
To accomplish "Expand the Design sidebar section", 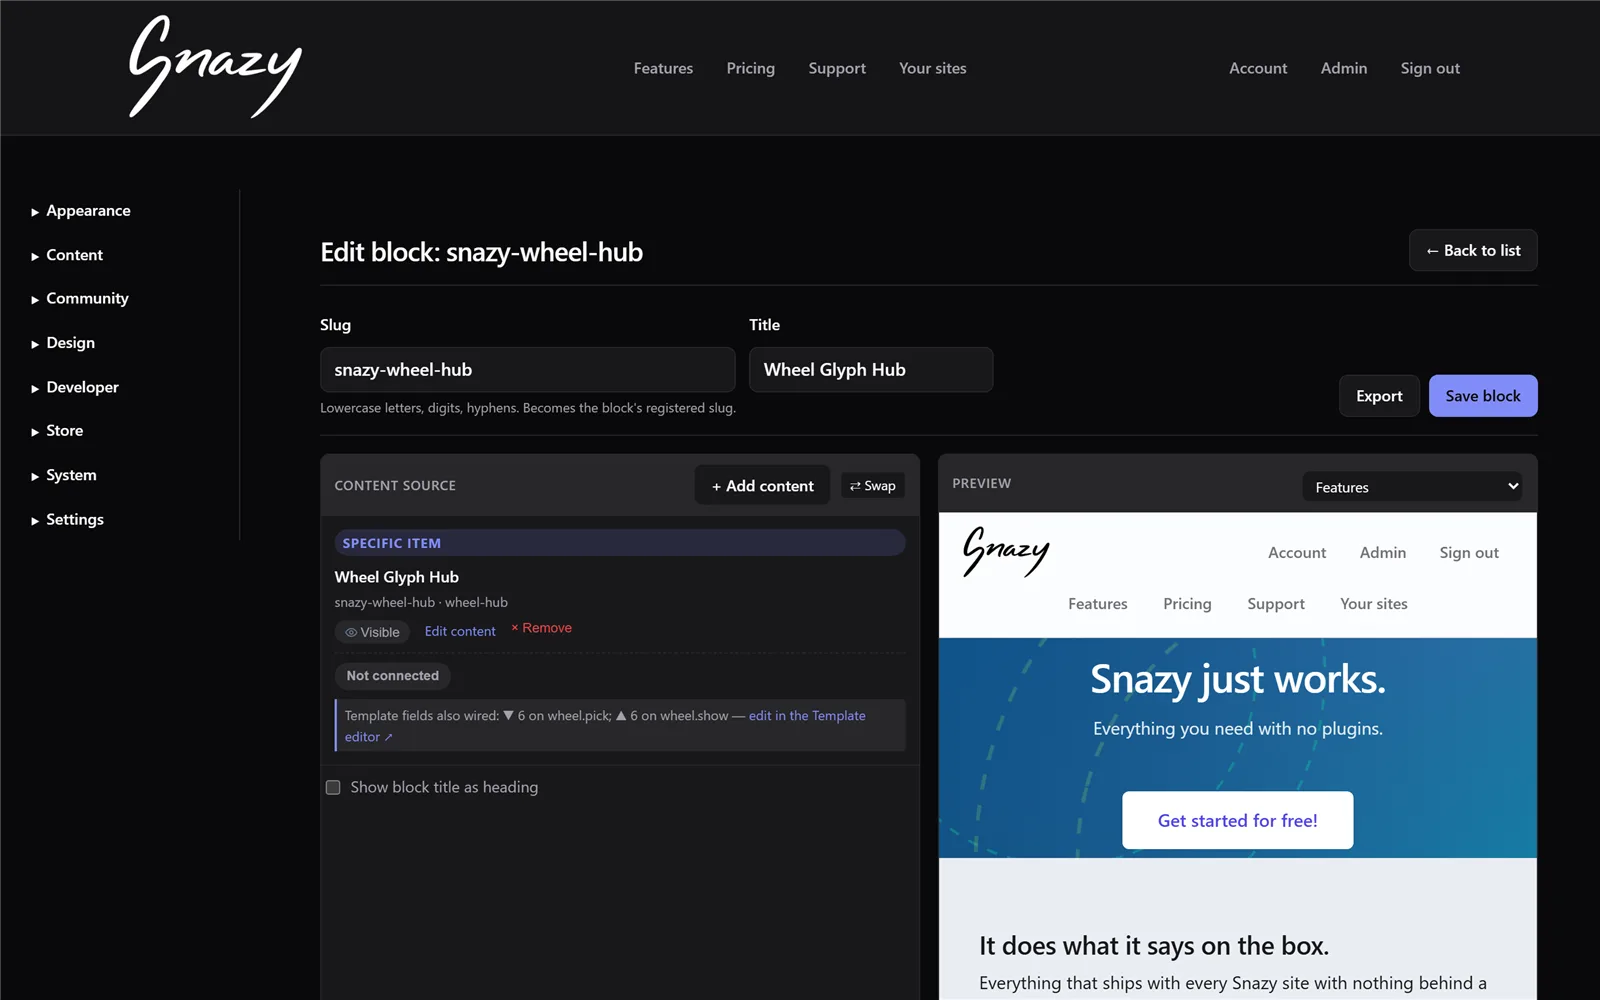I will (x=63, y=343).
